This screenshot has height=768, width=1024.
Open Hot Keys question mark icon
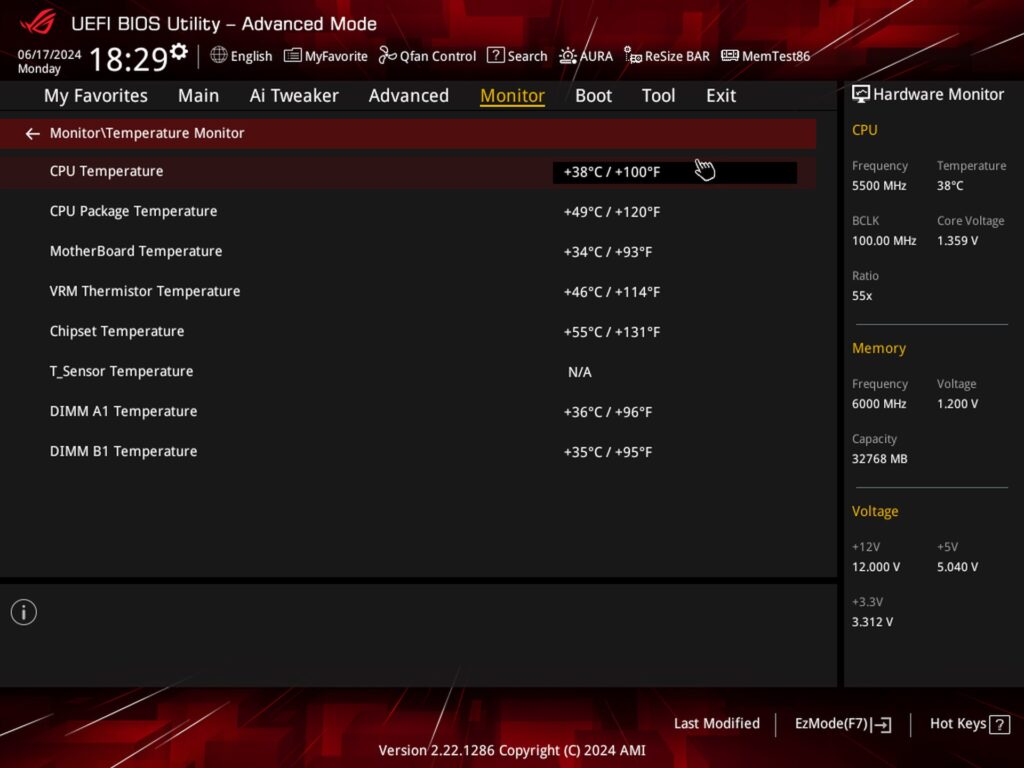(999, 724)
